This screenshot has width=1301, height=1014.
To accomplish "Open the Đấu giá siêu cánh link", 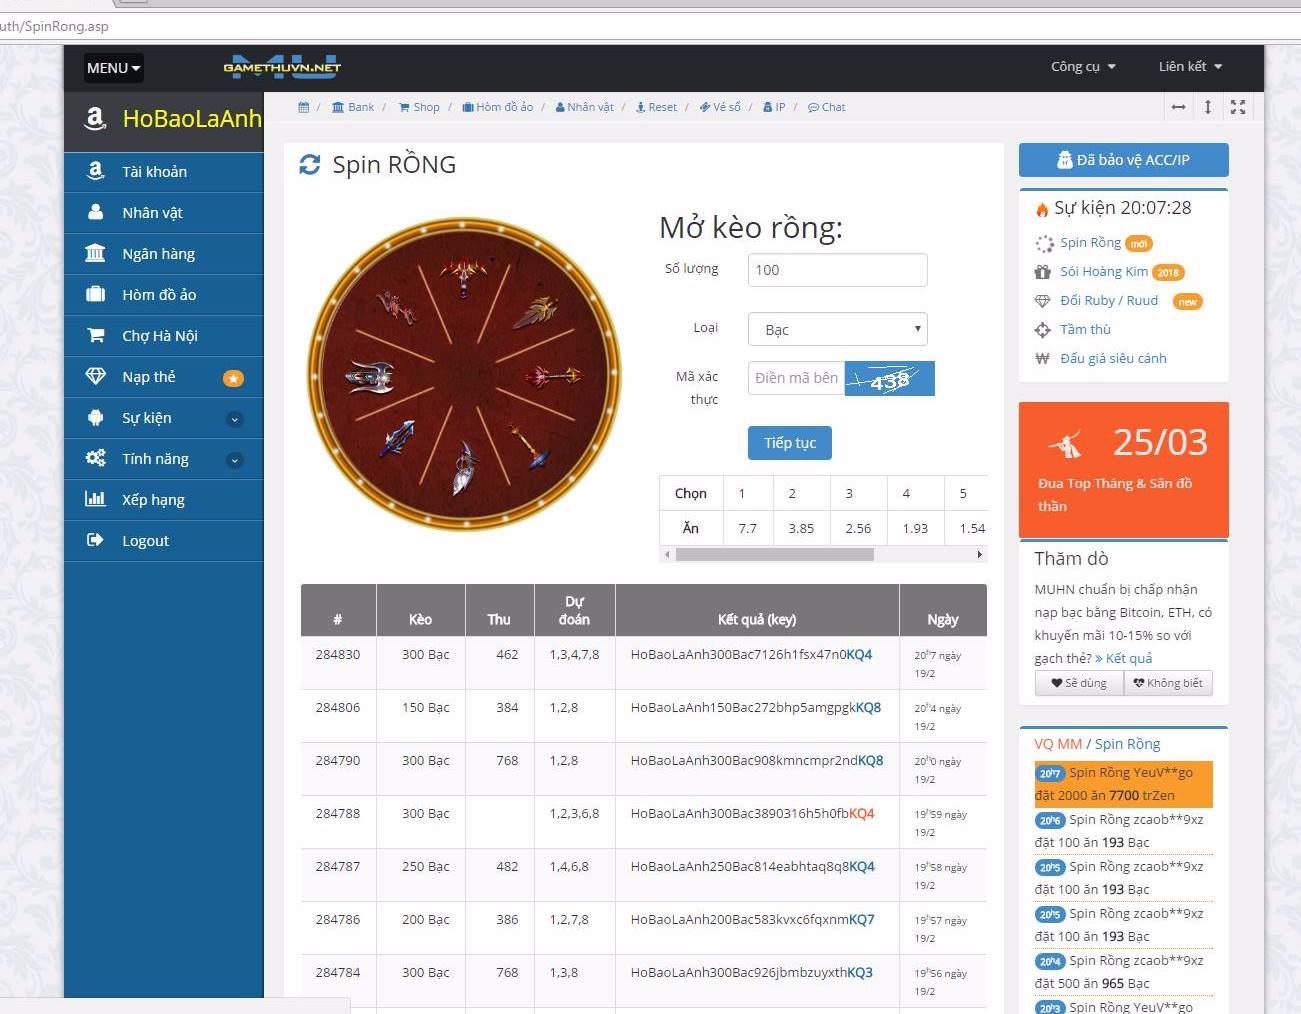I will pyautogui.click(x=1113, y=359).
